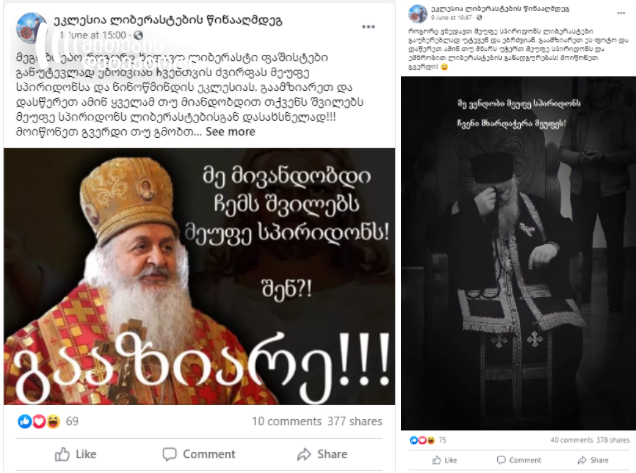Like the right post
The height and width of the screenshot is (473, 636).
point(445,460)
